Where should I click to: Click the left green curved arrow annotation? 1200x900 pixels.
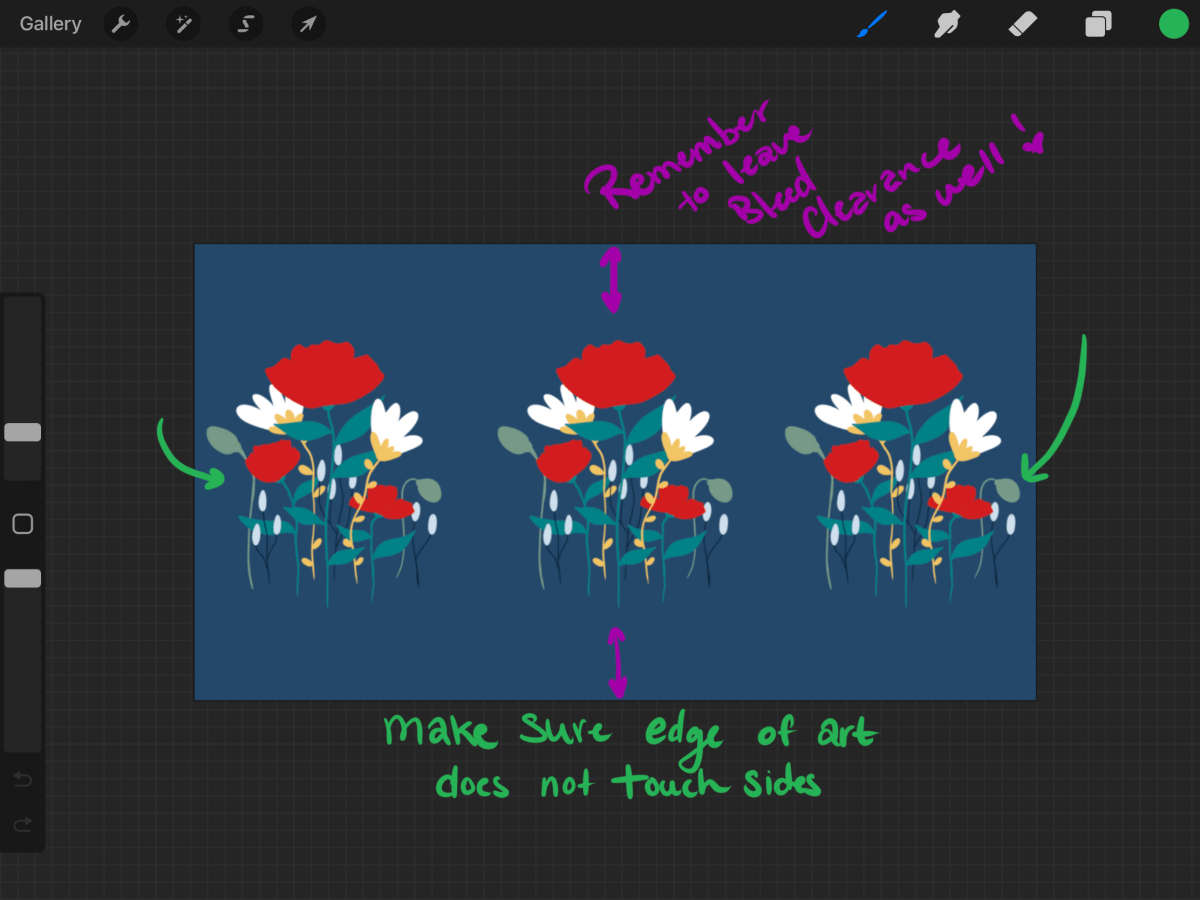pyautogui.click(x=185, y=460)
